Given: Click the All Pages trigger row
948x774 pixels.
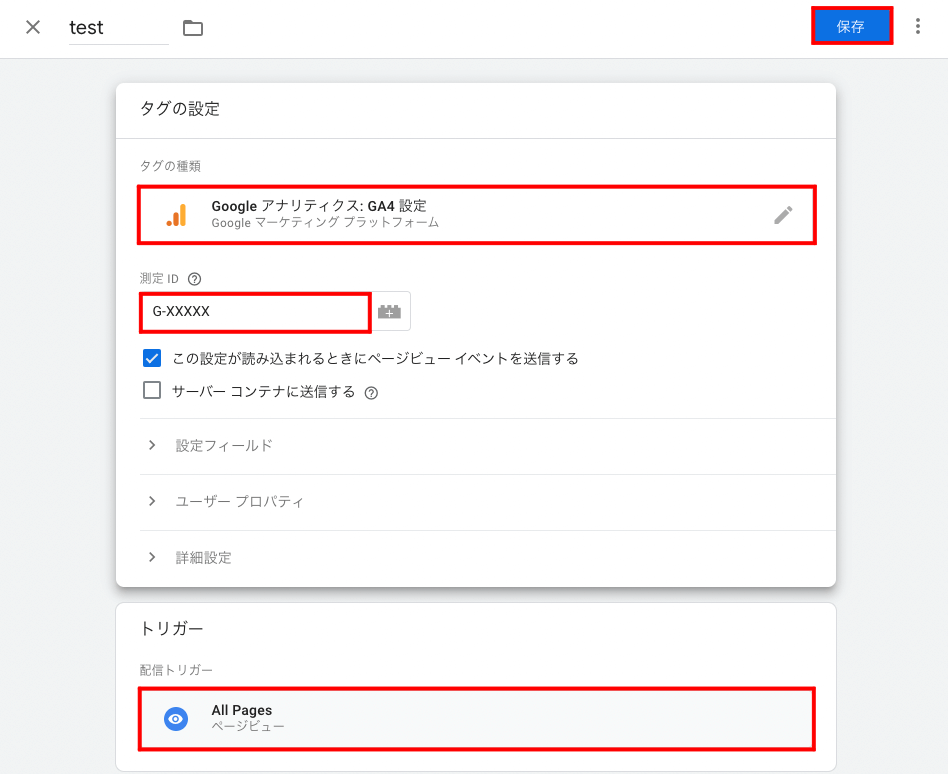Looking at the screenshot, I should click(x=477, y=719).
